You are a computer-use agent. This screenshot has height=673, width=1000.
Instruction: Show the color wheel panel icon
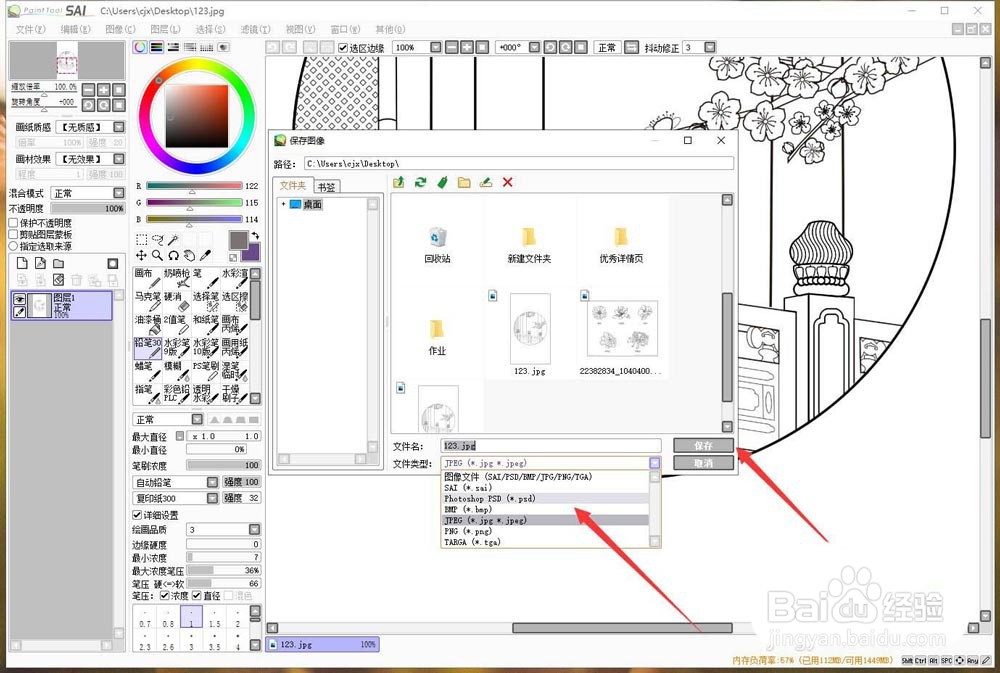[x=140, y=47]
